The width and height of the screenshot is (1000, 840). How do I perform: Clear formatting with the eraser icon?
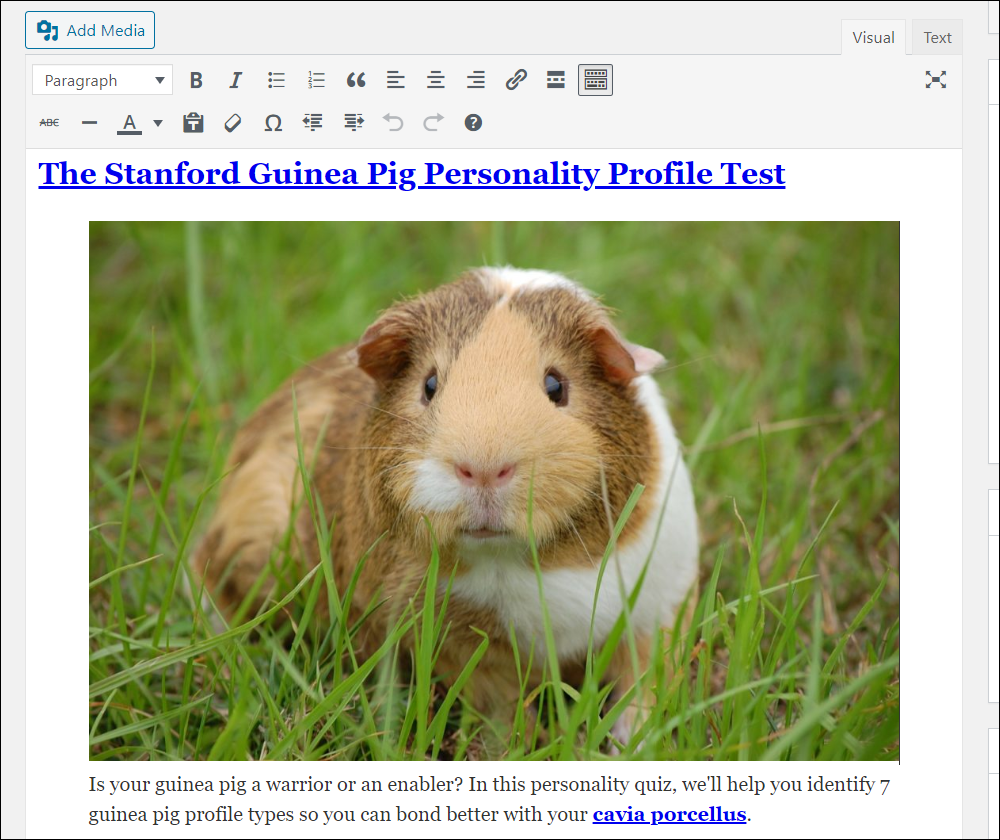[233, 122]
